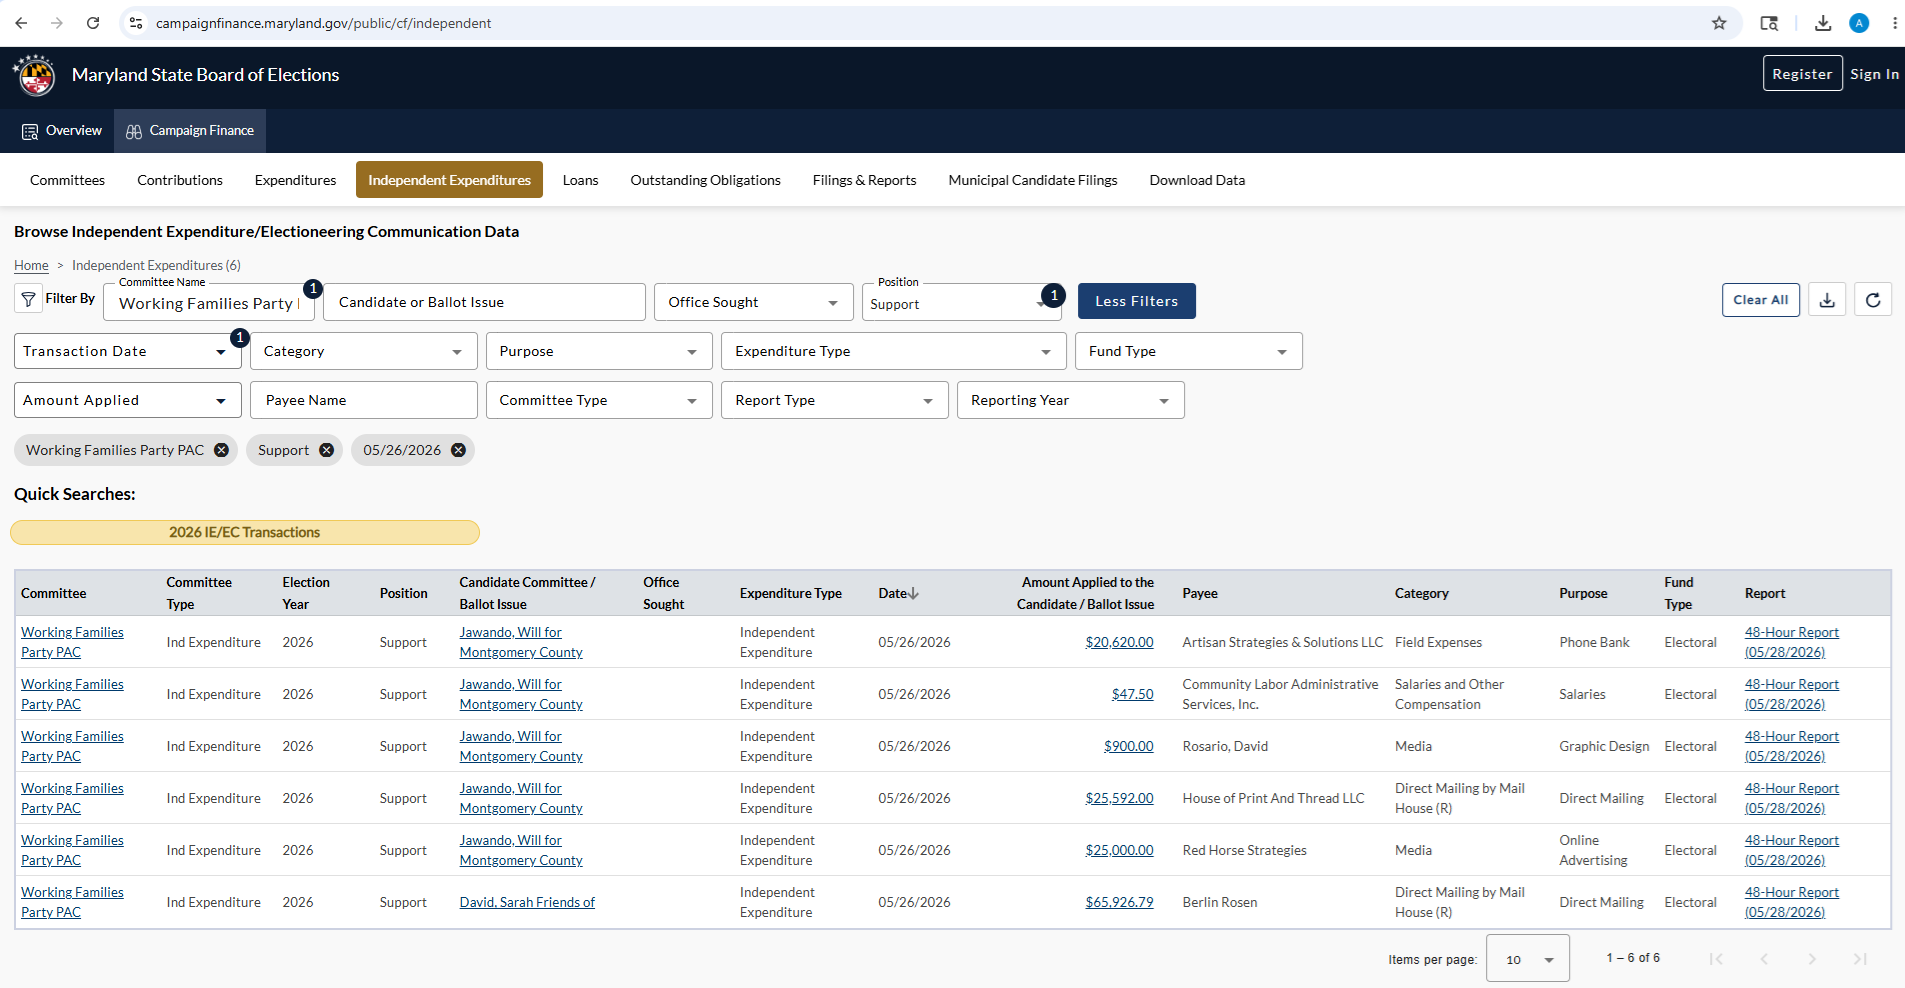Viewport: 1905px width, 988px height.
Task: Open the $20,620.00 amount link
Action: click(x=1119, y=642)
